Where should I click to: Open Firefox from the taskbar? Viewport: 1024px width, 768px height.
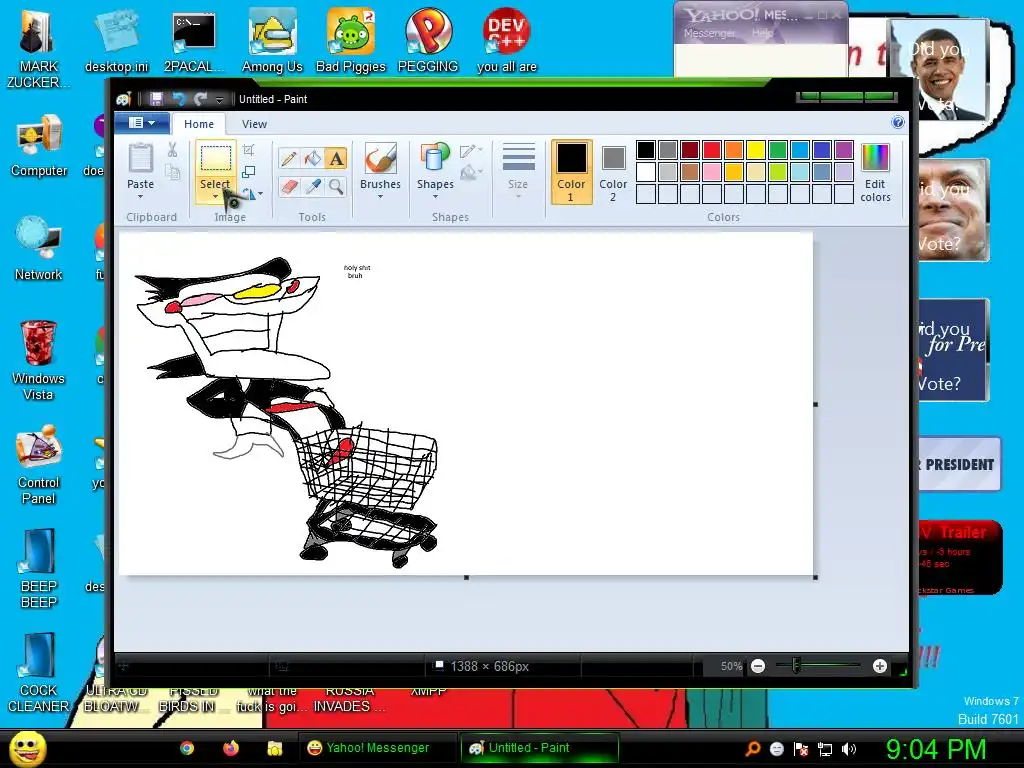point(231,748)
